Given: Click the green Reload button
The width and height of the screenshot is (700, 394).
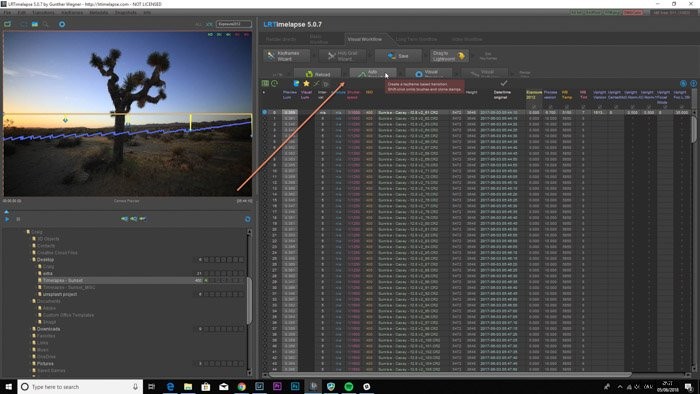Looking at the screenshot, I should coord(318,74).
